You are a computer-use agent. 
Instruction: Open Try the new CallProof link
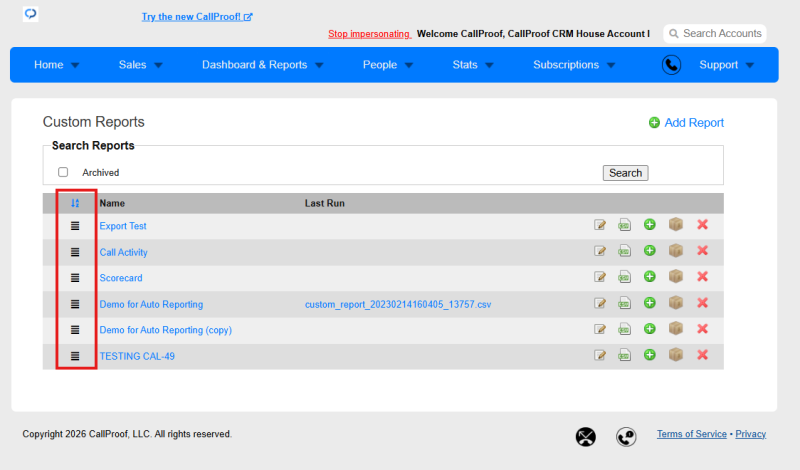coord(197,17)
